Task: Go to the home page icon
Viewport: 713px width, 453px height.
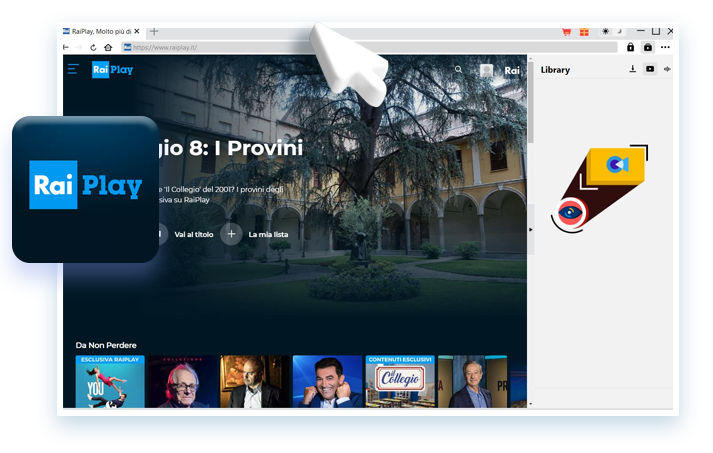Action: (108, 47)
